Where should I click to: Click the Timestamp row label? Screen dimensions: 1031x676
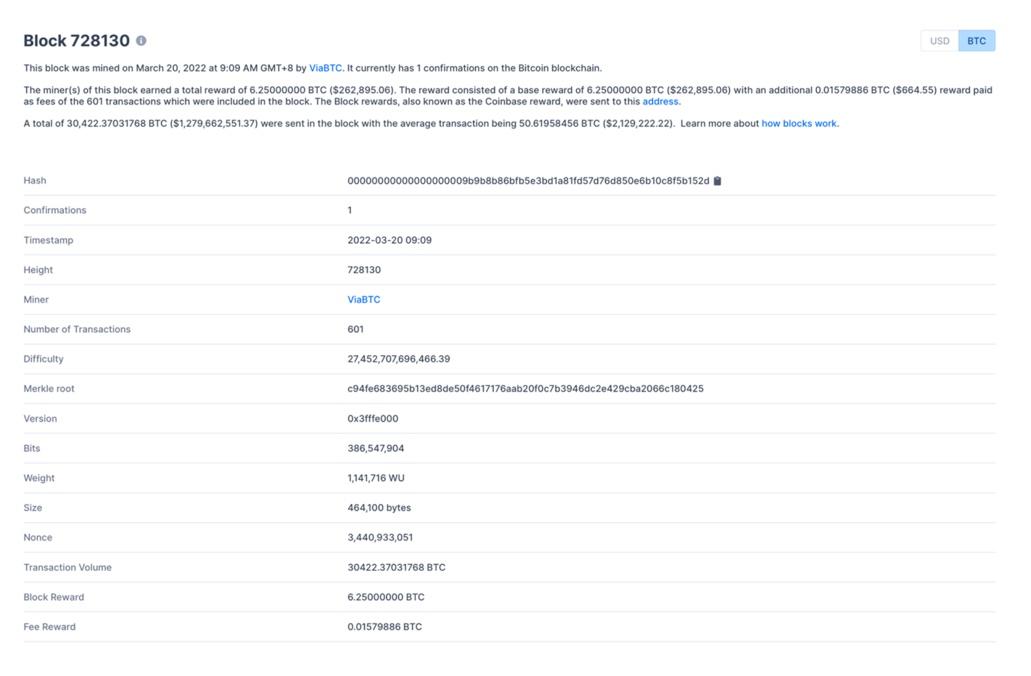pos(48,240)
